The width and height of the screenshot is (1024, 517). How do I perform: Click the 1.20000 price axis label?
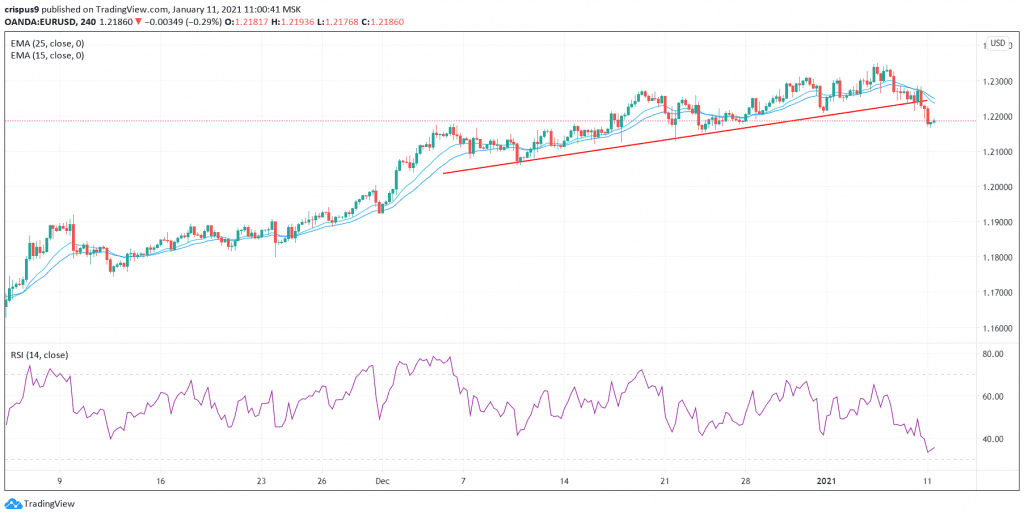(999, 187)
